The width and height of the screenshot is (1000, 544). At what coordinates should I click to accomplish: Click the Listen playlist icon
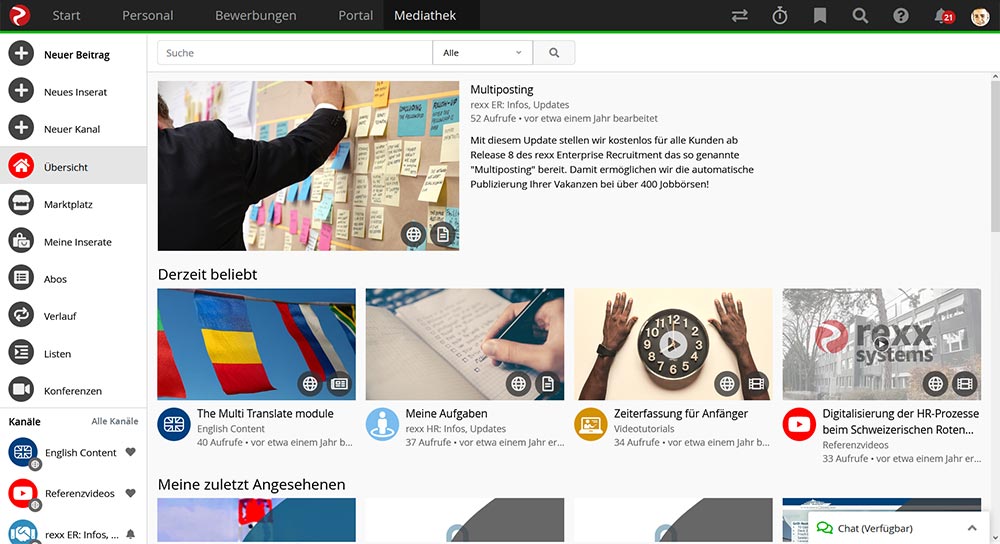point(21,353)
